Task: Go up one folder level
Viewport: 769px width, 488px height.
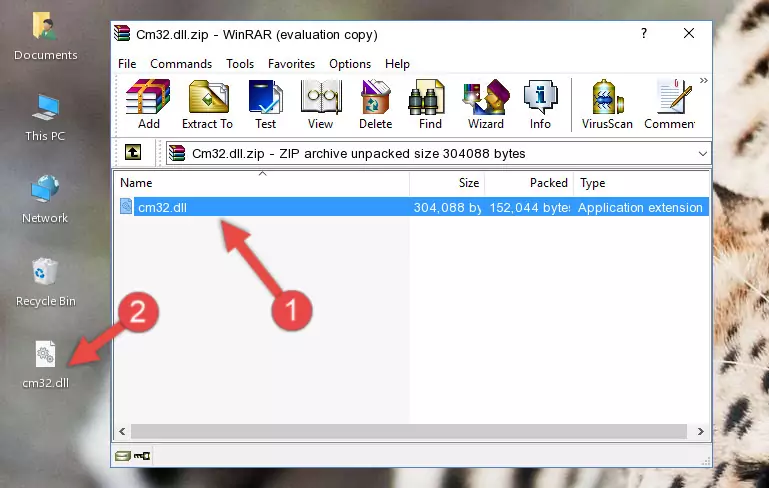Action: 133,153
